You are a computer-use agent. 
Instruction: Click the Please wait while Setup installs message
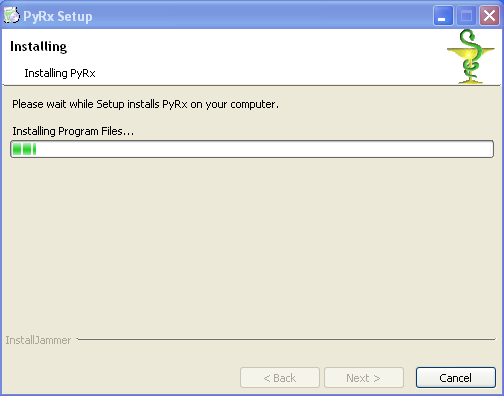coord(145,104)
